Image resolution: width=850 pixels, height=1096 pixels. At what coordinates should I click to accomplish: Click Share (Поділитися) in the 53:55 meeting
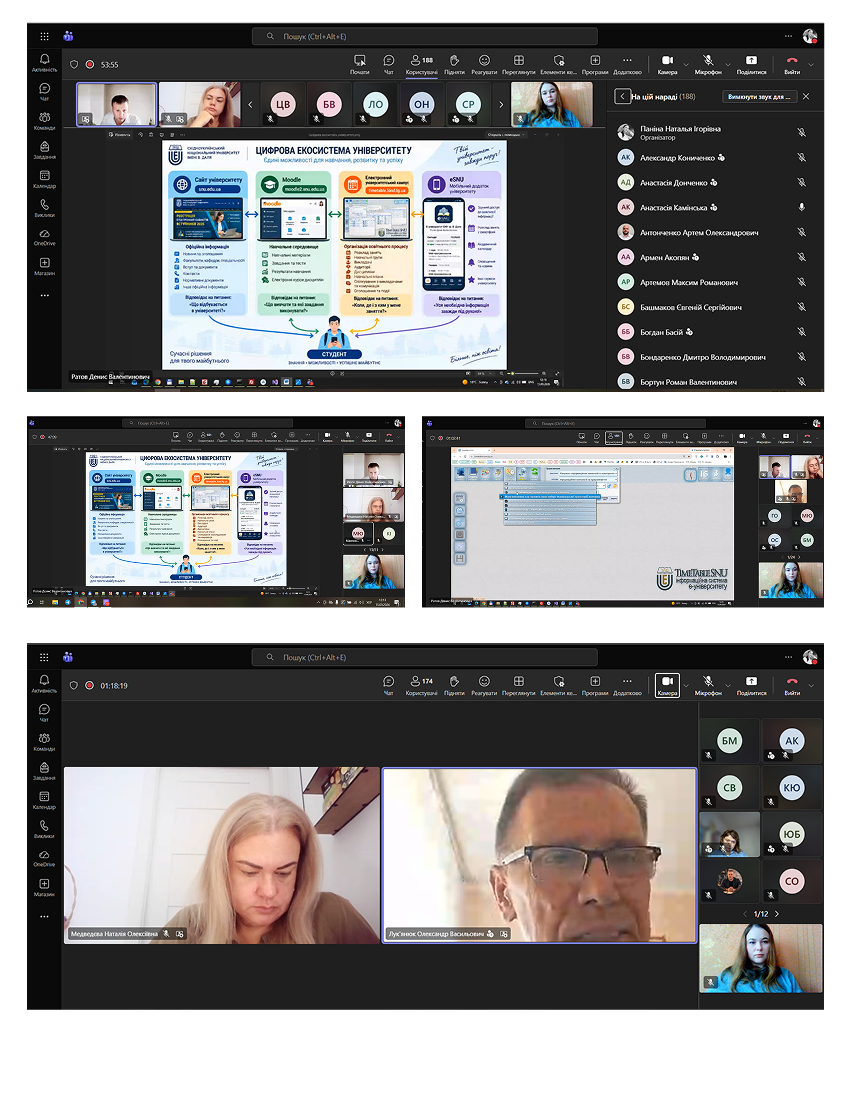click(751, 64)
